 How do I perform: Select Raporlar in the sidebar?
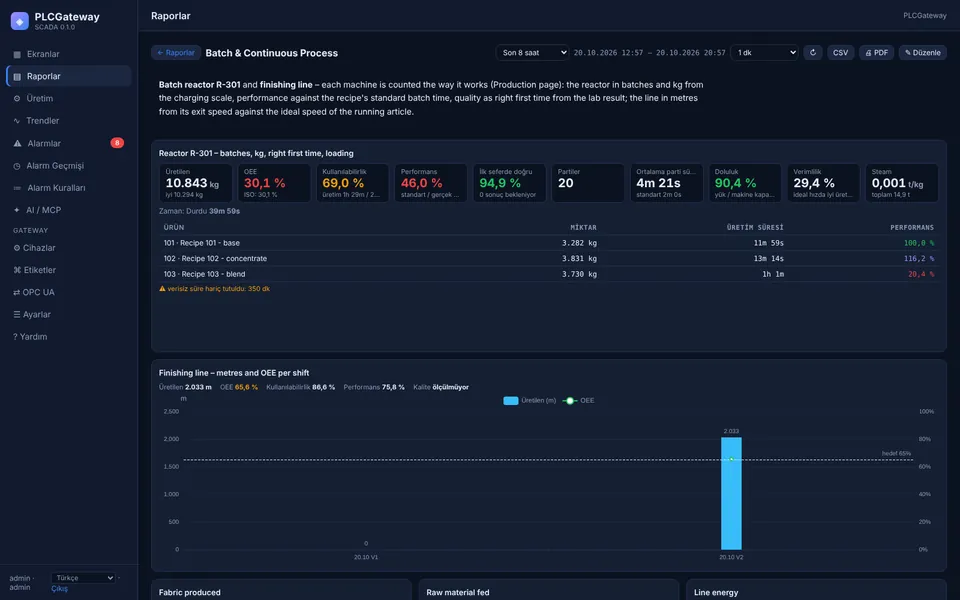point(69,77)
